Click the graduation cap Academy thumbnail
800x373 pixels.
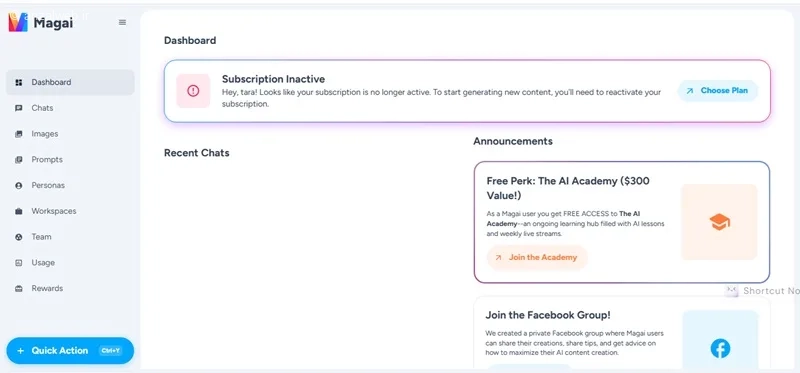(719, 222)
